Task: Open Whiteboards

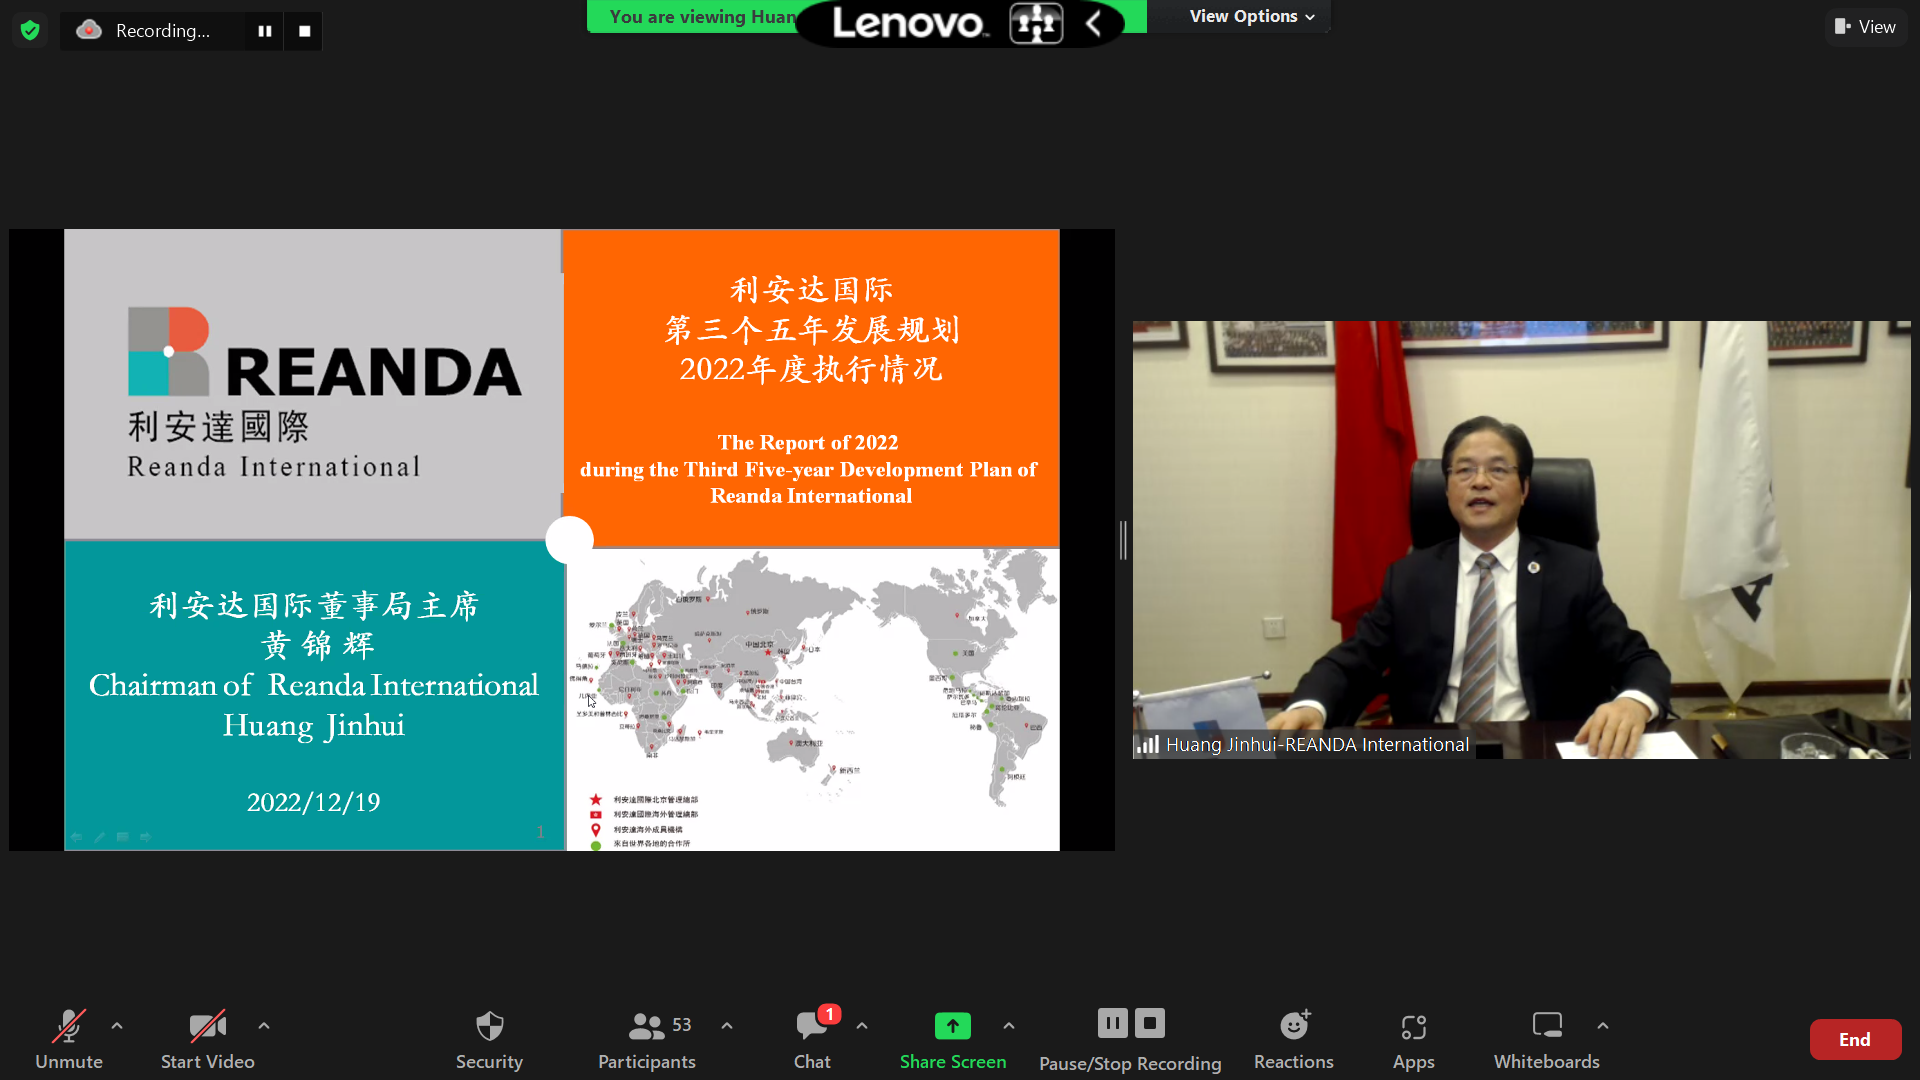Action: (1546, 1040)
